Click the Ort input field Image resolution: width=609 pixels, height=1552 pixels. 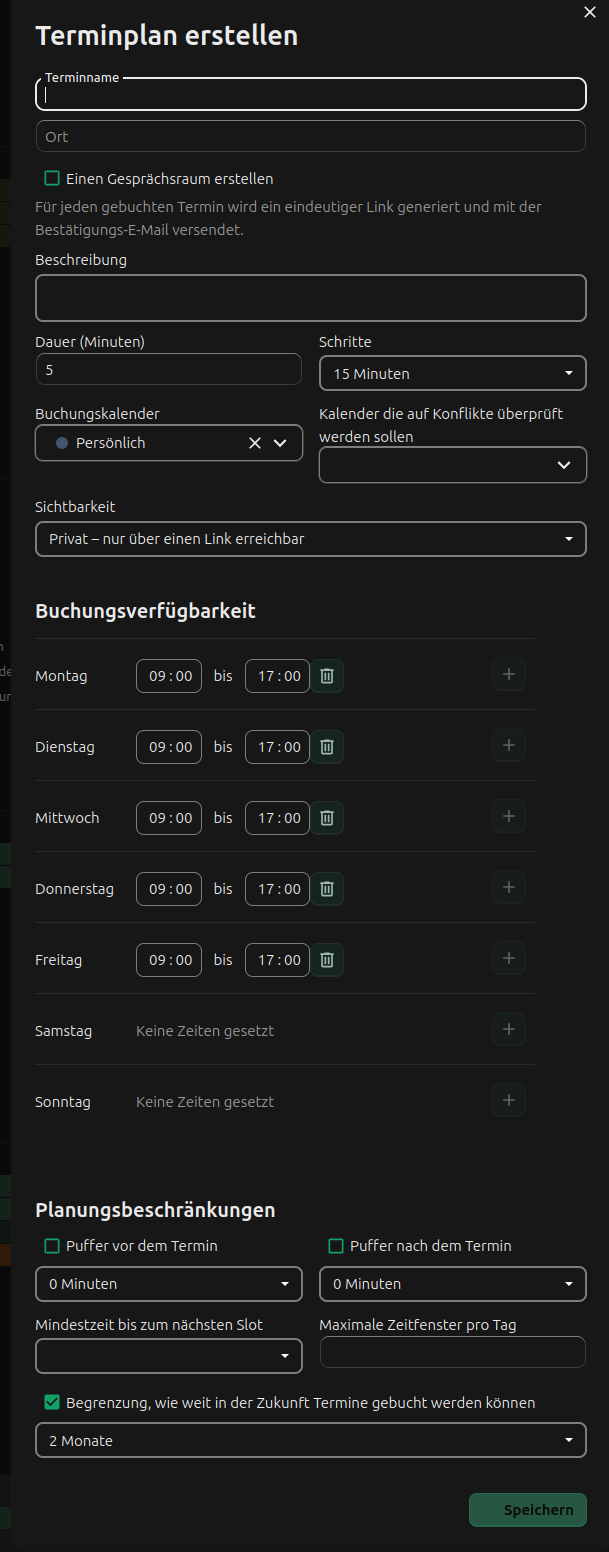[311, 136]
